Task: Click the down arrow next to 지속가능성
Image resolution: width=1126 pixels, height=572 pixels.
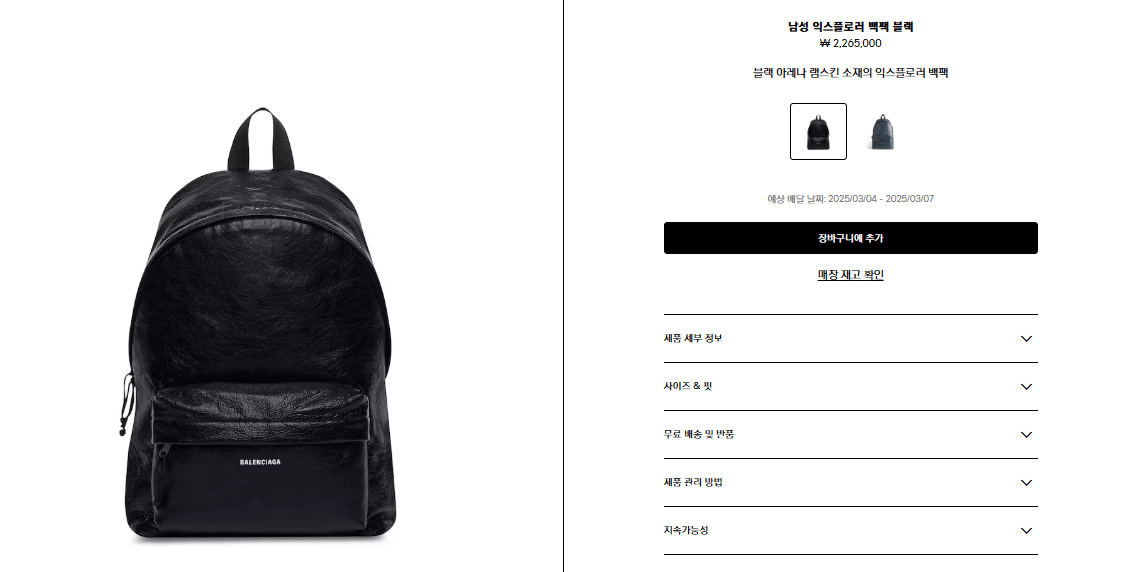Action: pyautogui.click(x=1026, y=531)
